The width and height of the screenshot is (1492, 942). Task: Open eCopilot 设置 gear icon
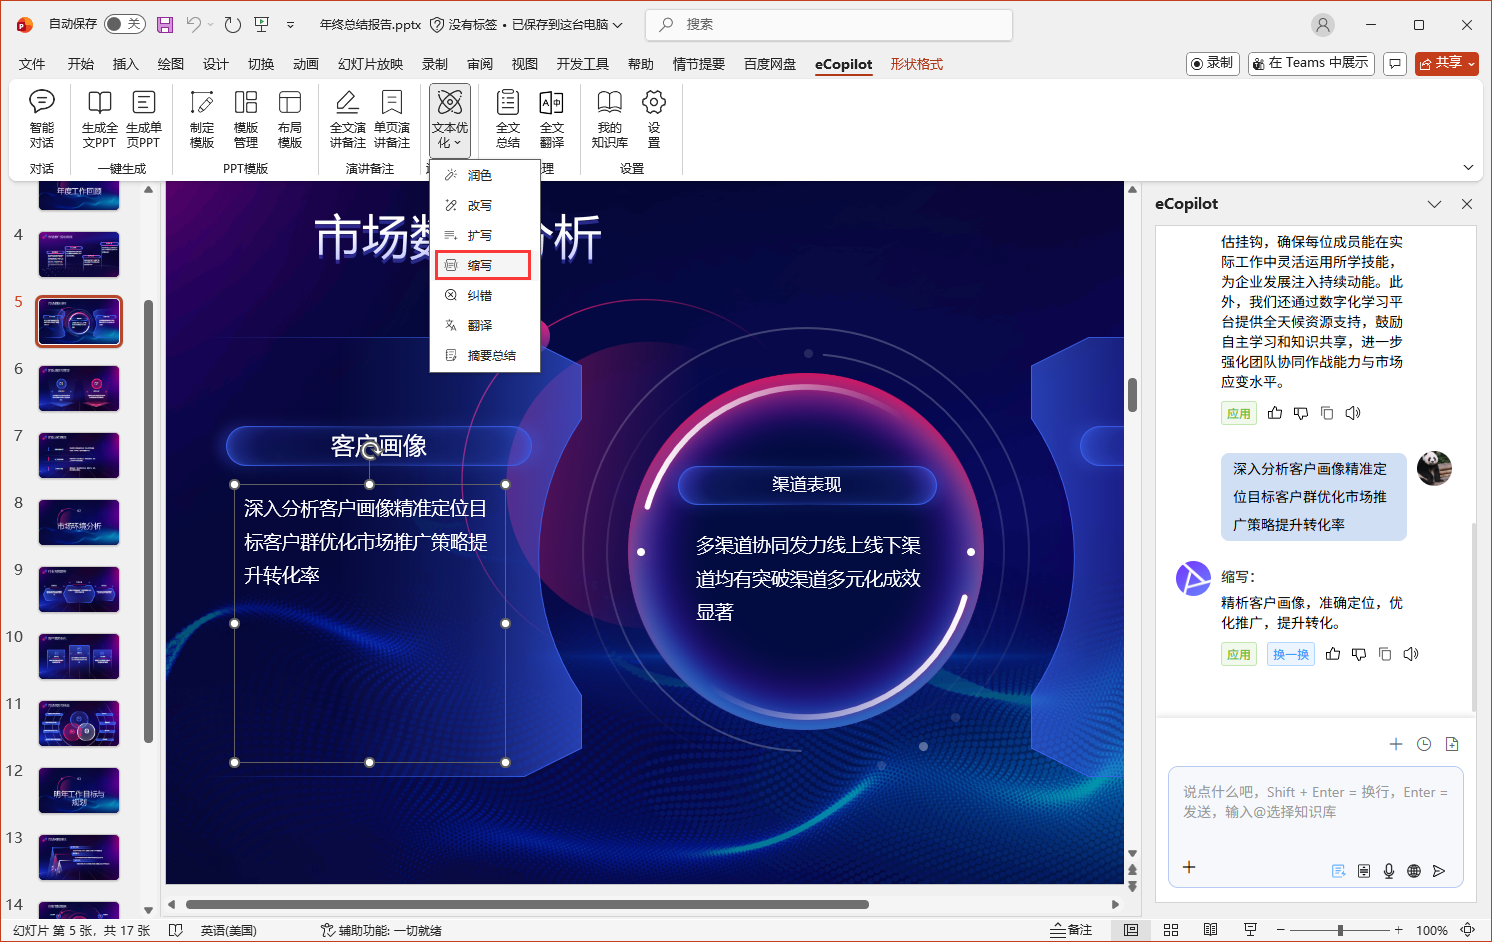tap(654, 119)
